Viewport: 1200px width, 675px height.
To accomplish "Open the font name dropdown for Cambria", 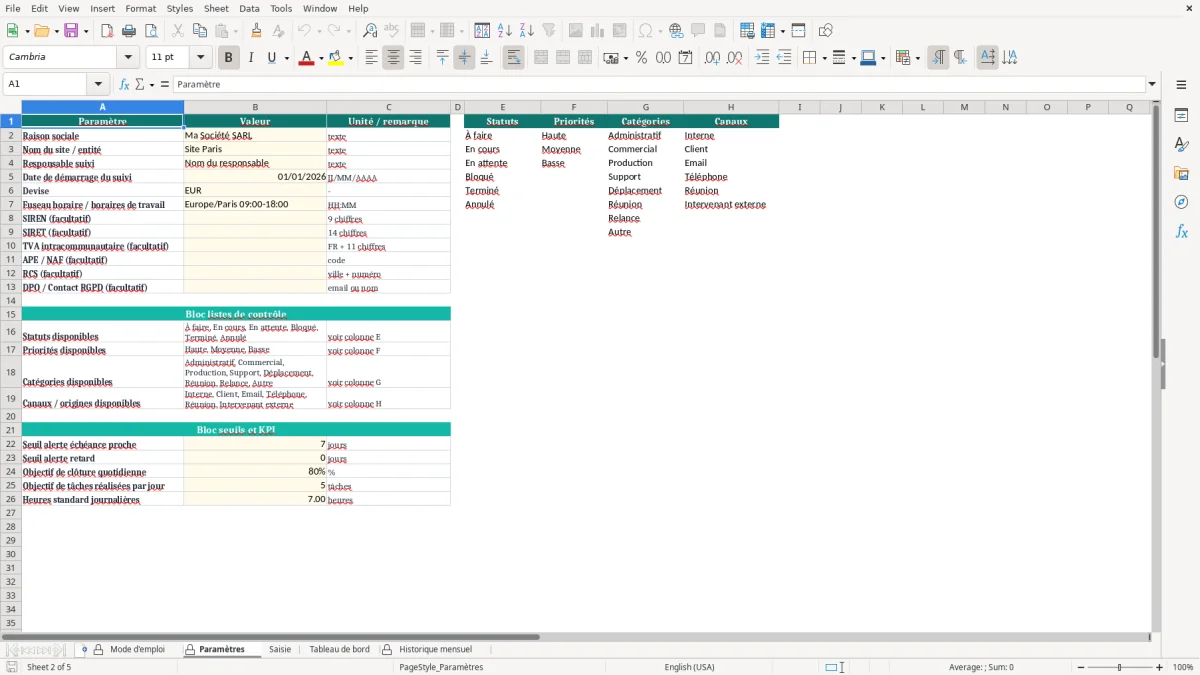I will (127, 58).
